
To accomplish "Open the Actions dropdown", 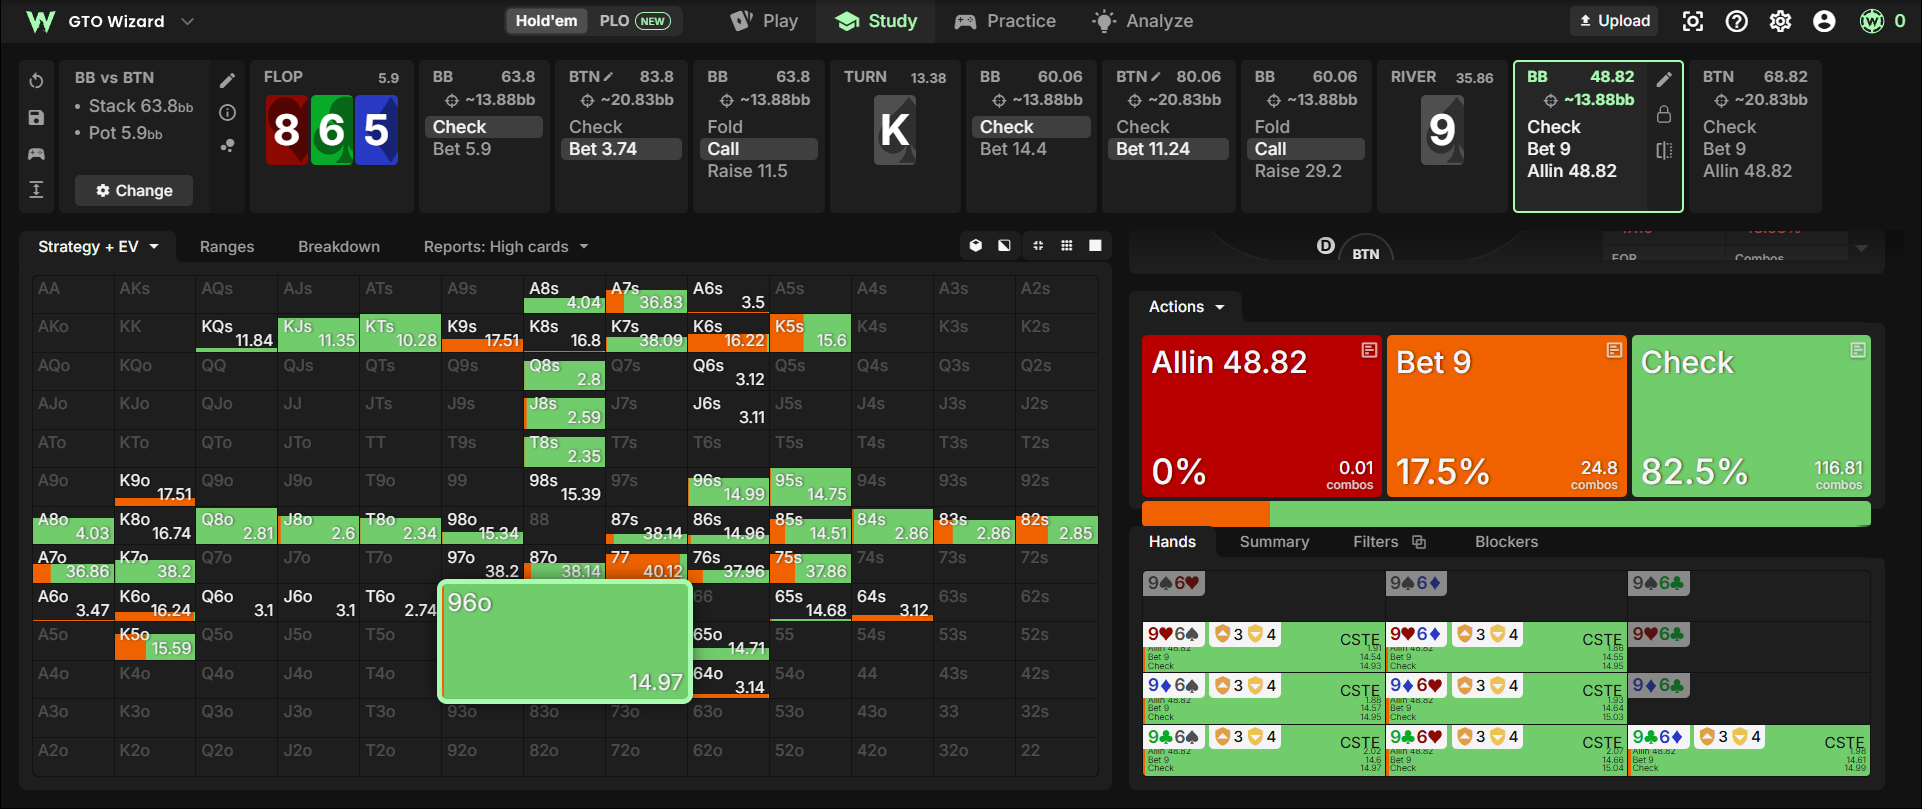I will click(x=1187, y=307).
